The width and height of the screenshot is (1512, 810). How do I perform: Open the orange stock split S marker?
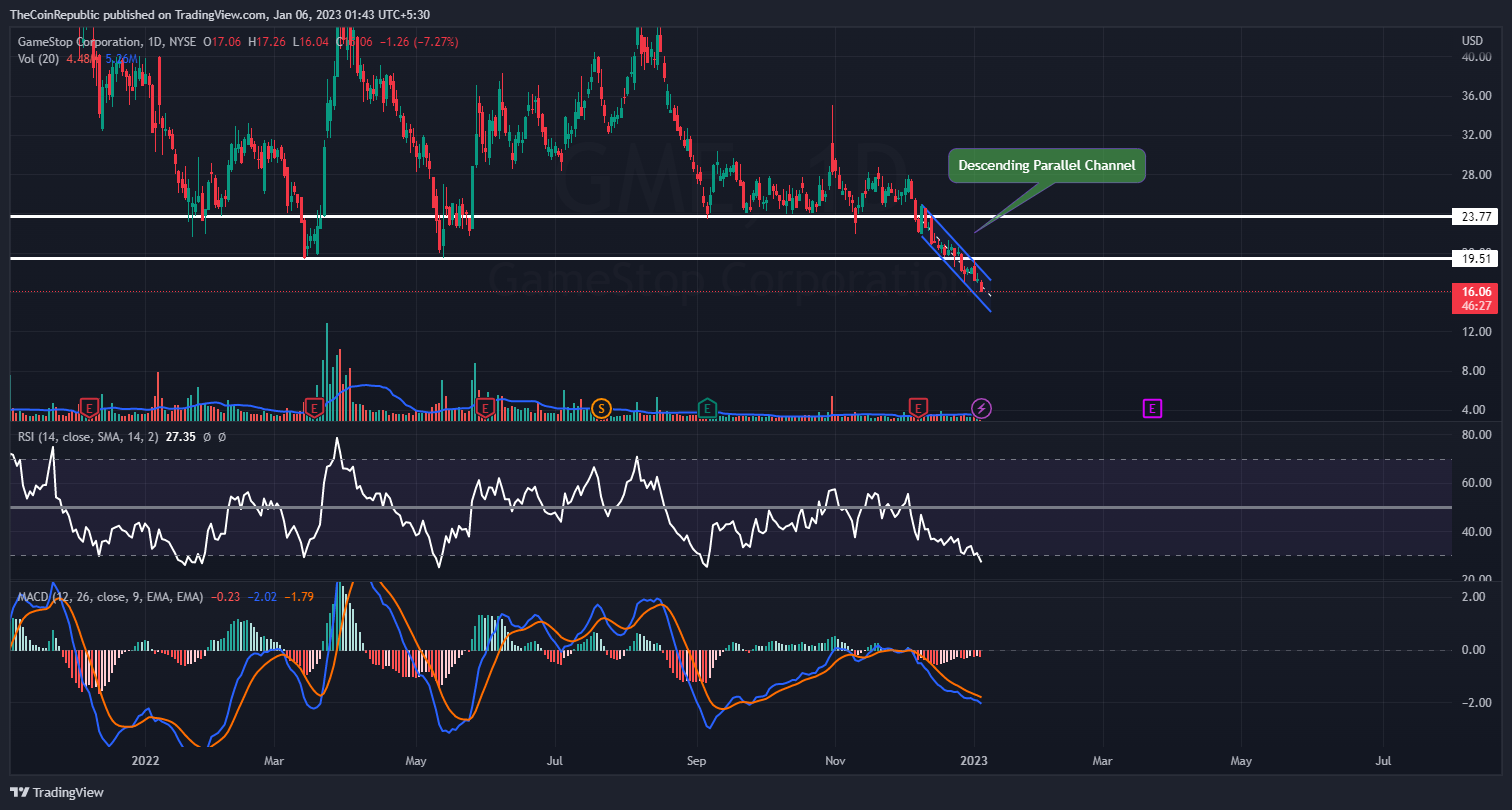click(x=601, y=408)
